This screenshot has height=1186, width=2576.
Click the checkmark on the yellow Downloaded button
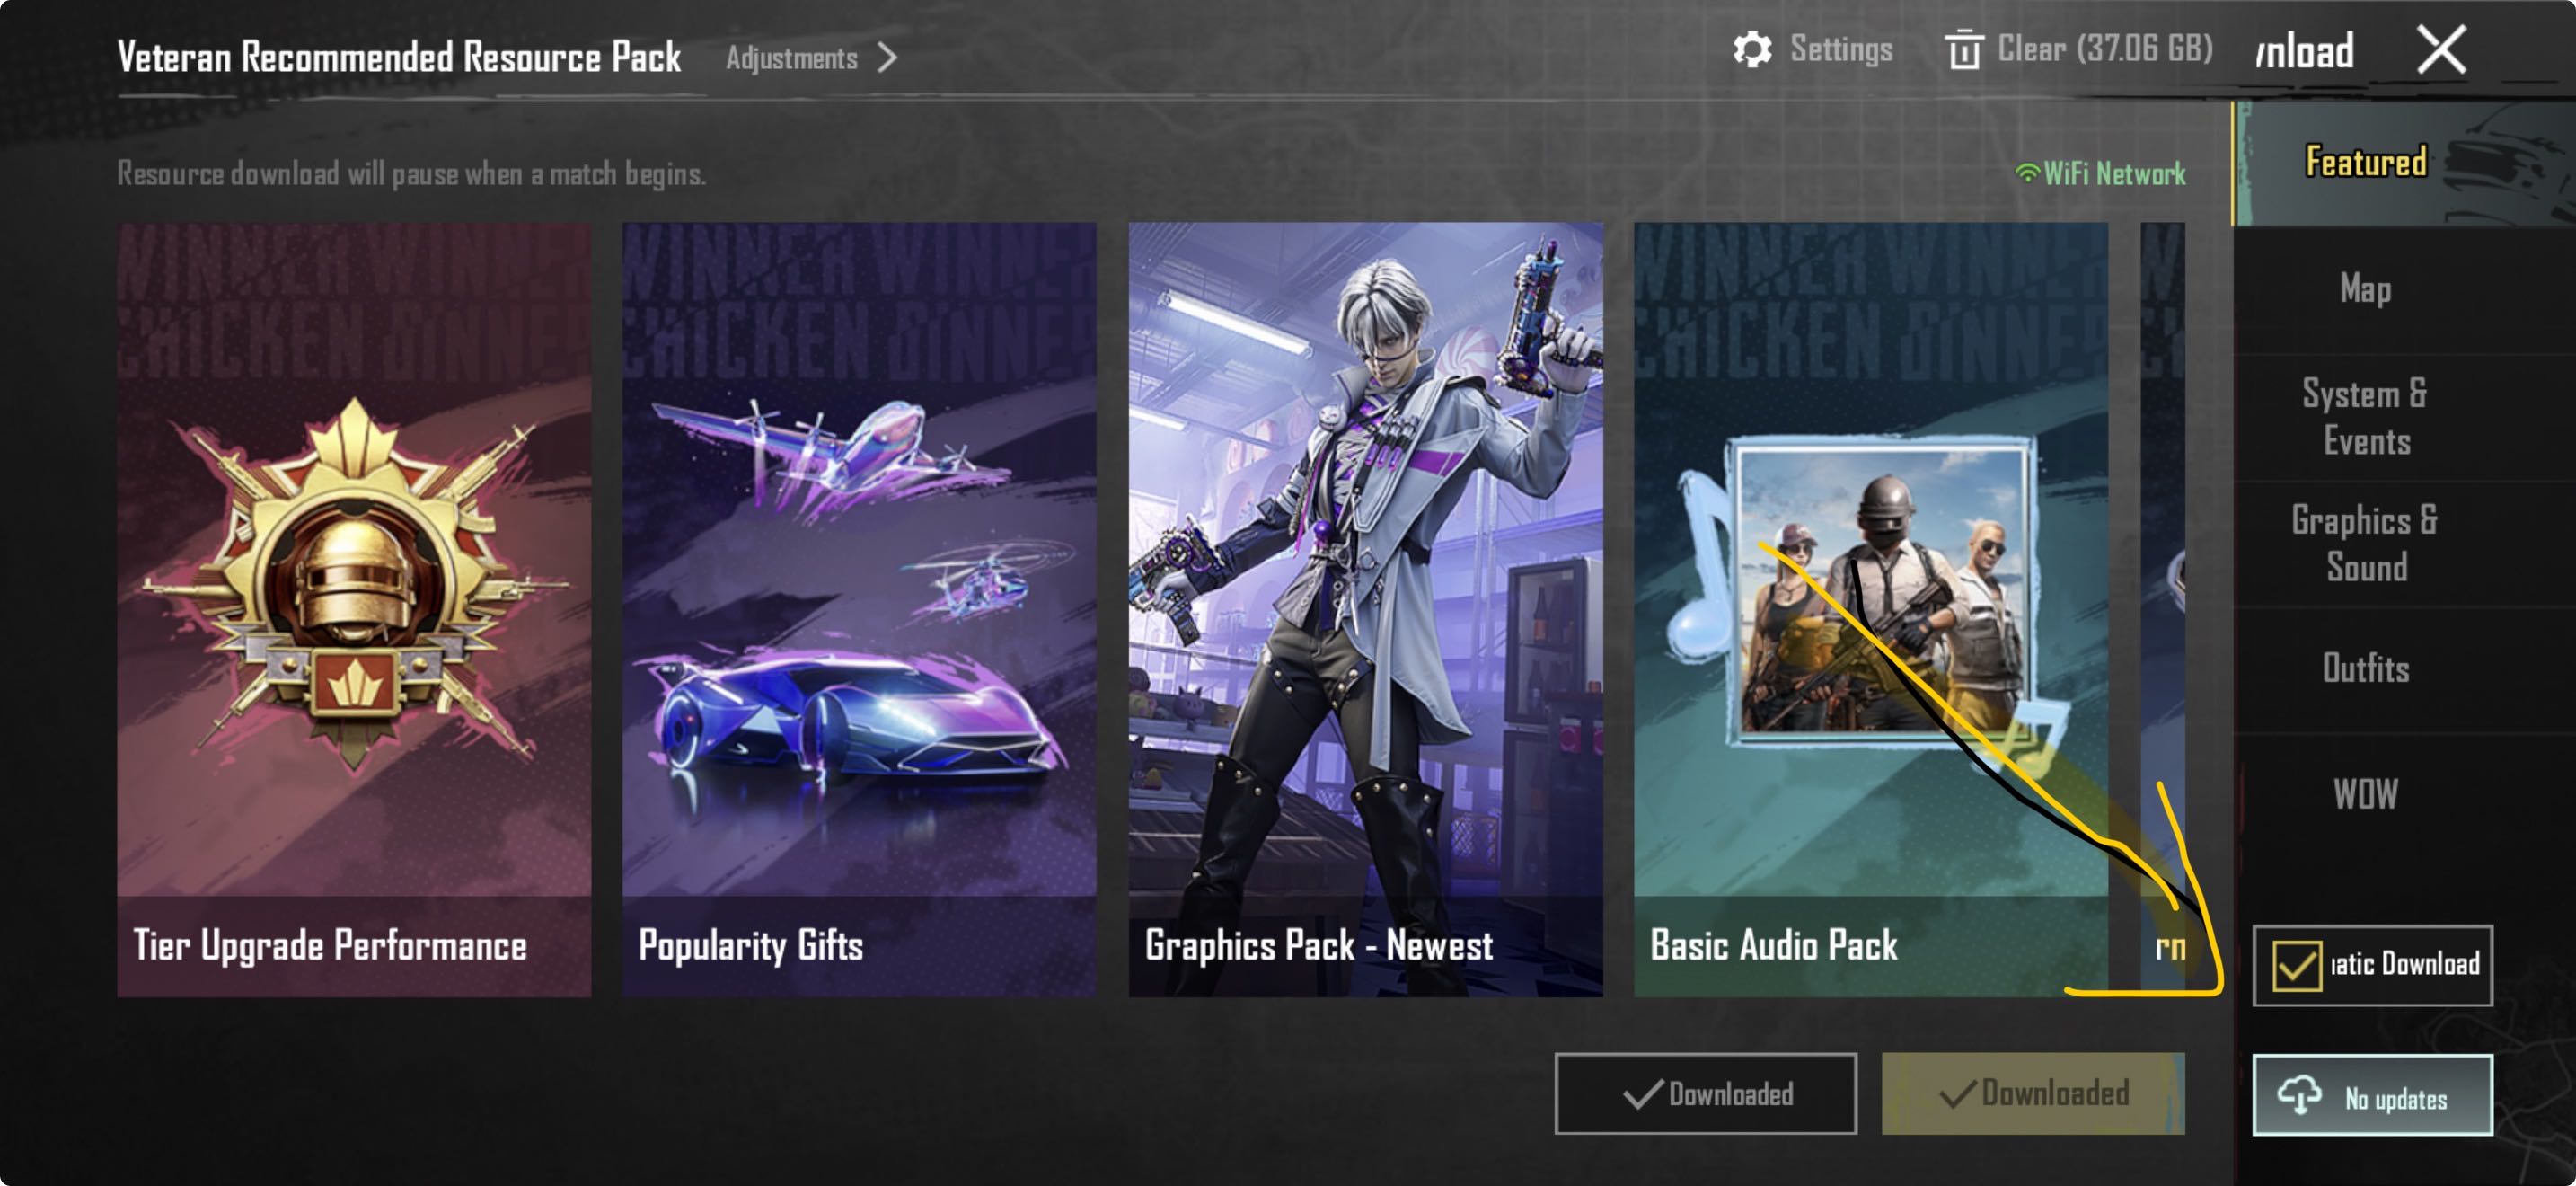[1958, 1094]
